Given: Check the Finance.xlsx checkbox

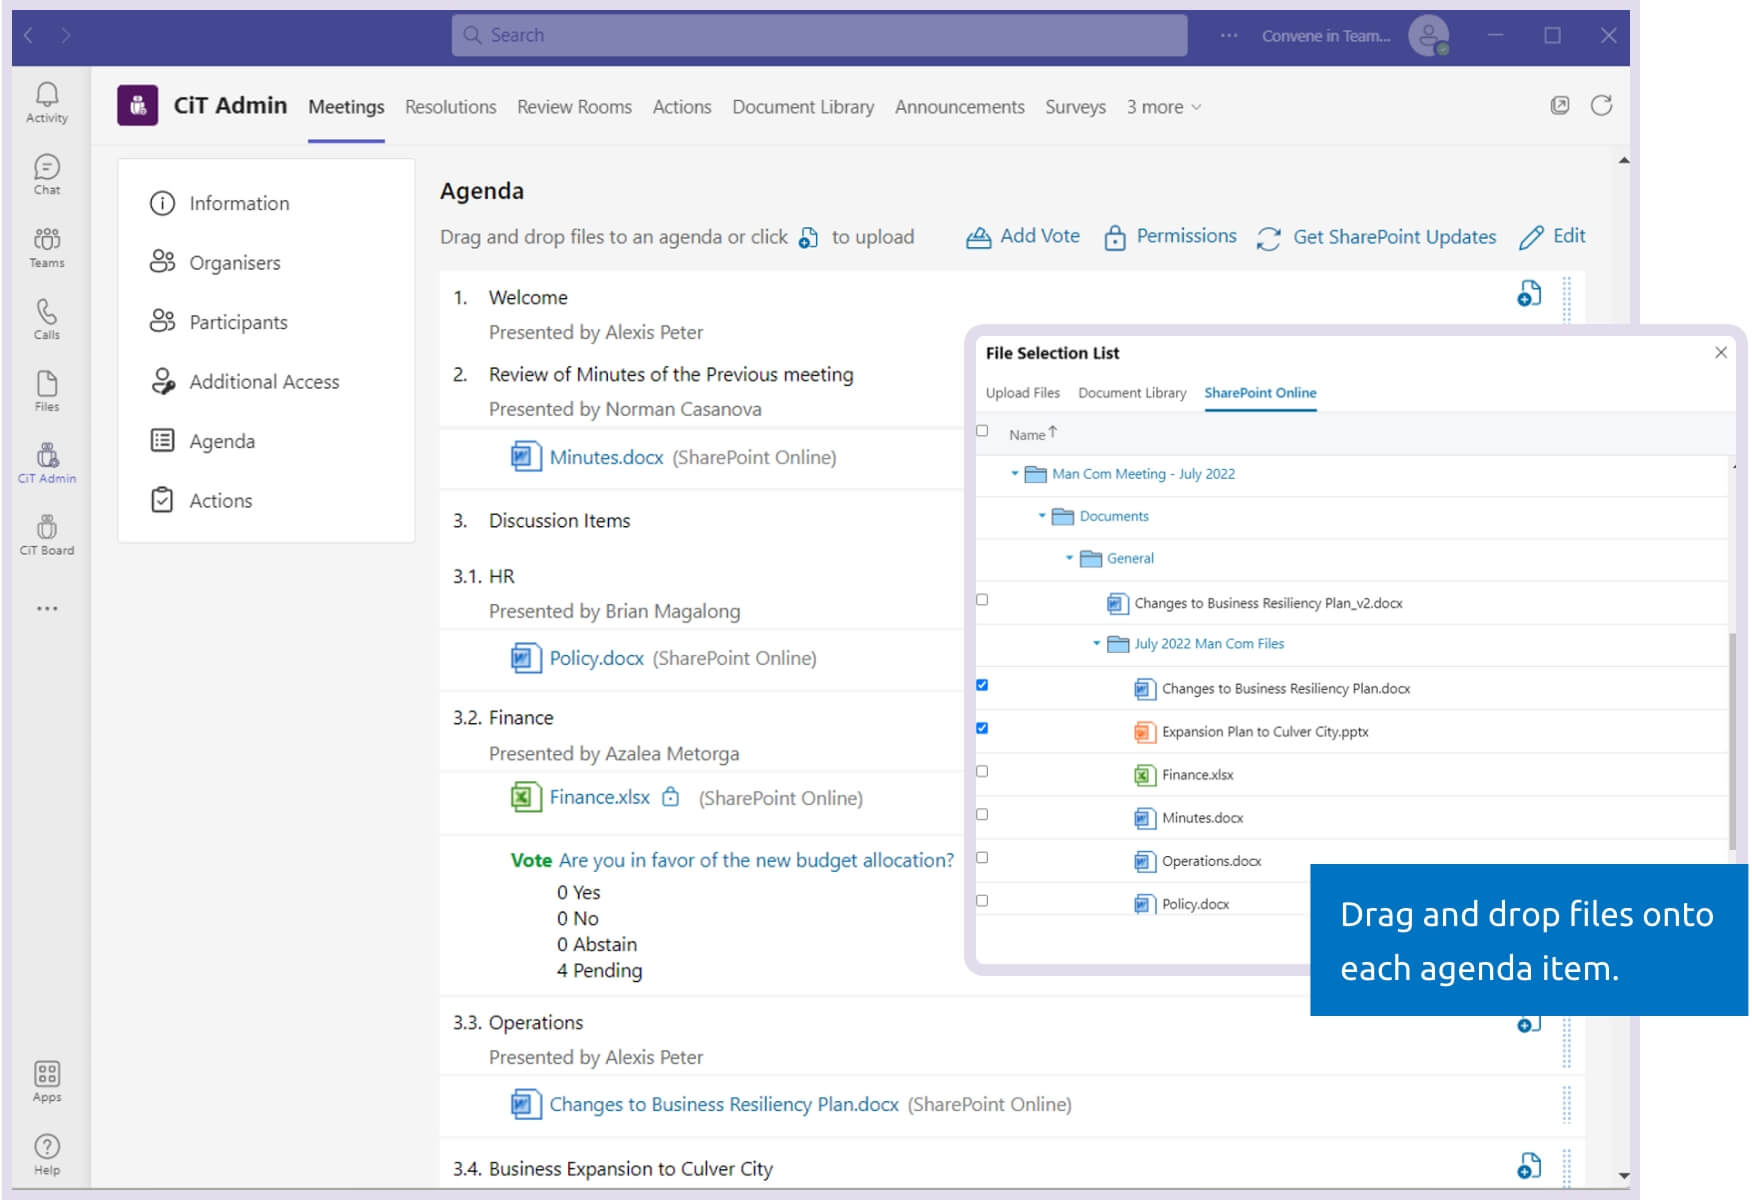Looking at the screenshot, I should point(983,770).
